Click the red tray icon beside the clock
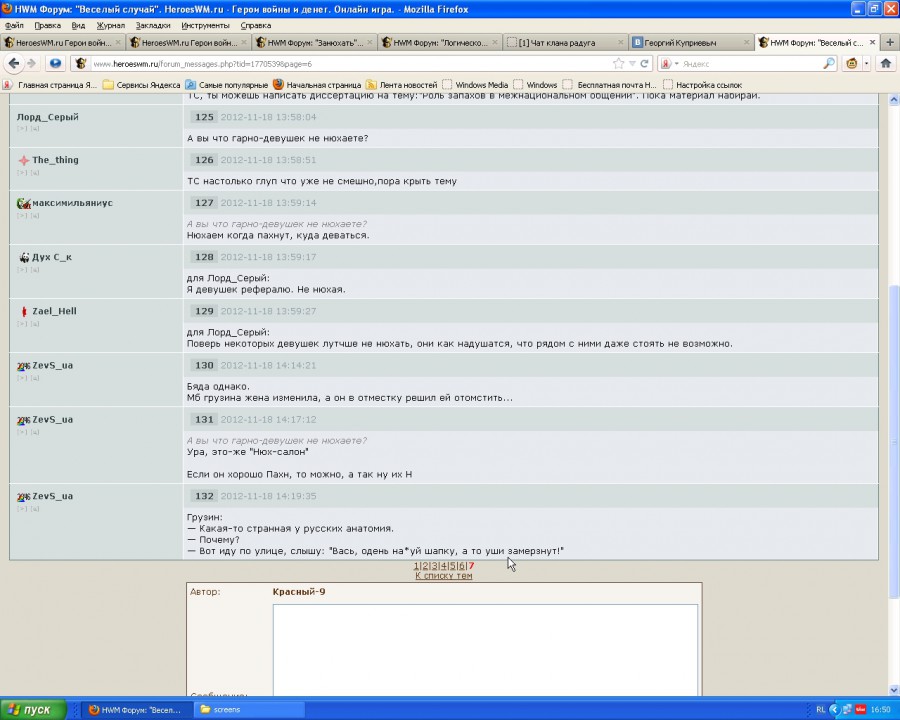This screenshot has width=900, height=720. (x=860, y=710)
